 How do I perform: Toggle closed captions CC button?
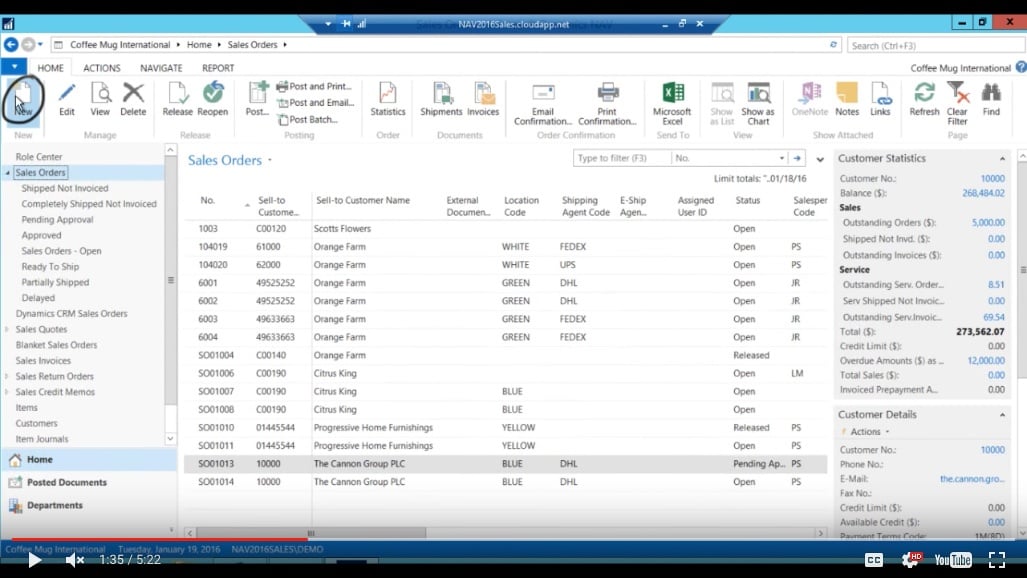pos(873,560)
